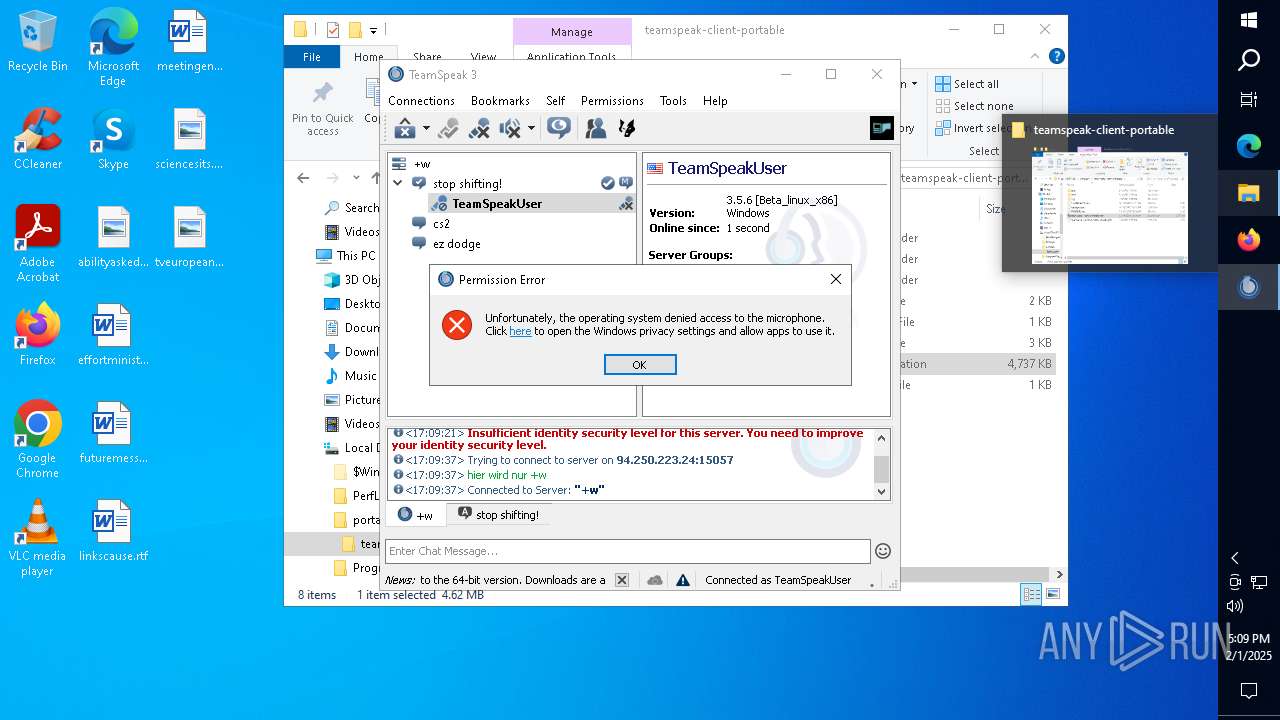The height and width of the screenshot is (720, 1280).
Task: Click the chat log scroll-down arrow
Action: 881,491
